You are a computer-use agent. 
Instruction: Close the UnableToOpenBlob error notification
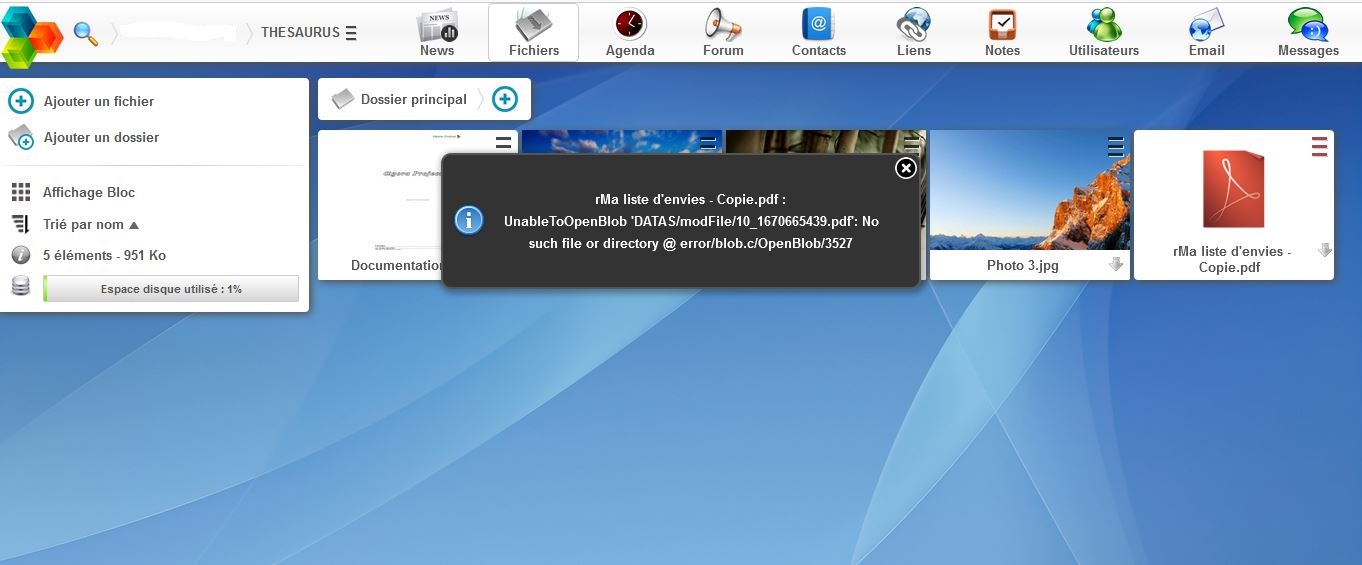pyautogui.click(x=905, y=168)
